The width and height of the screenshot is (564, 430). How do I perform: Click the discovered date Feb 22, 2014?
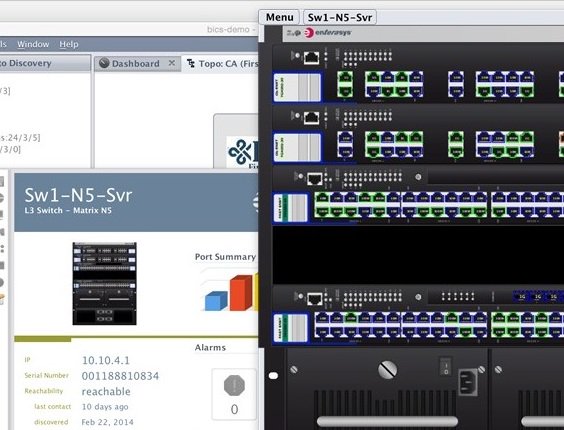click(x=108, y=422)
